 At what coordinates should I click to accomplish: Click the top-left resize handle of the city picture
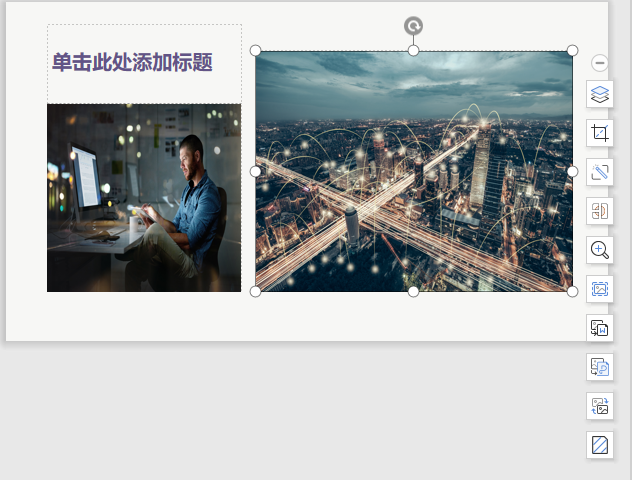pos(256,50)
